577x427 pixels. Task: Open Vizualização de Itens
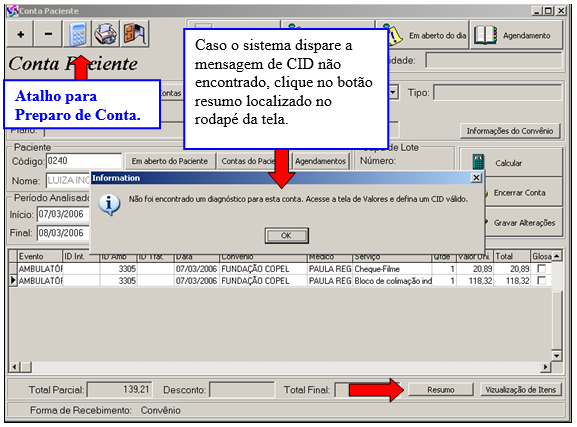click(520, 389)
